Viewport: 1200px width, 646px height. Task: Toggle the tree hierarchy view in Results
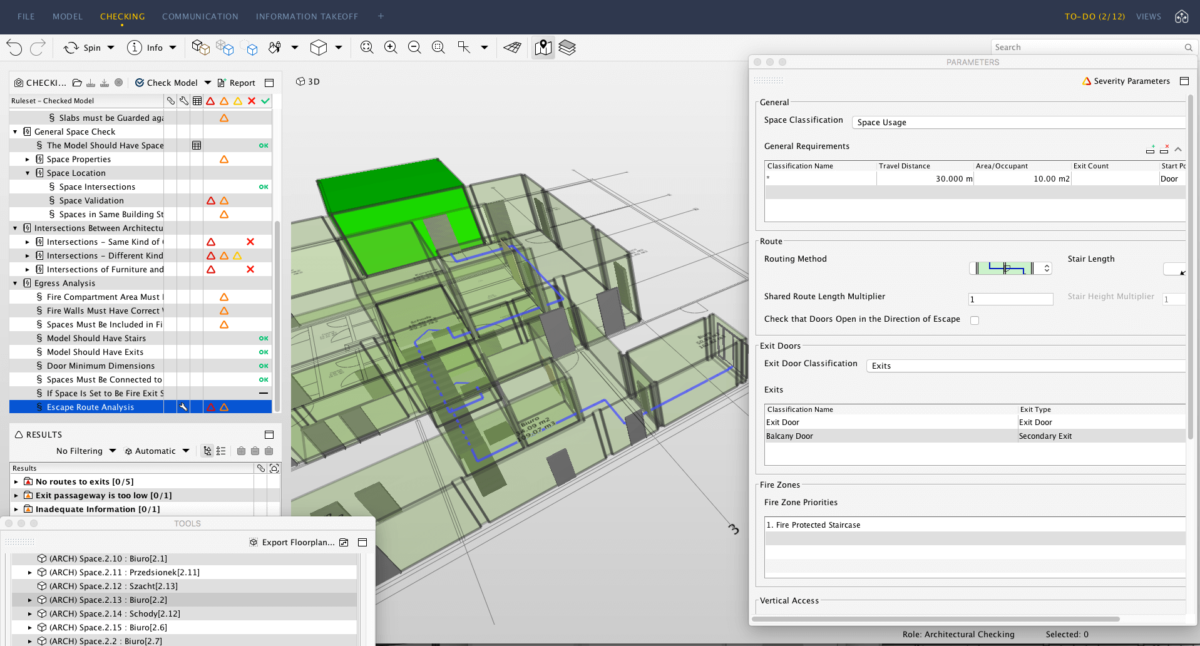pyautogui.click(x=206, y=451)
